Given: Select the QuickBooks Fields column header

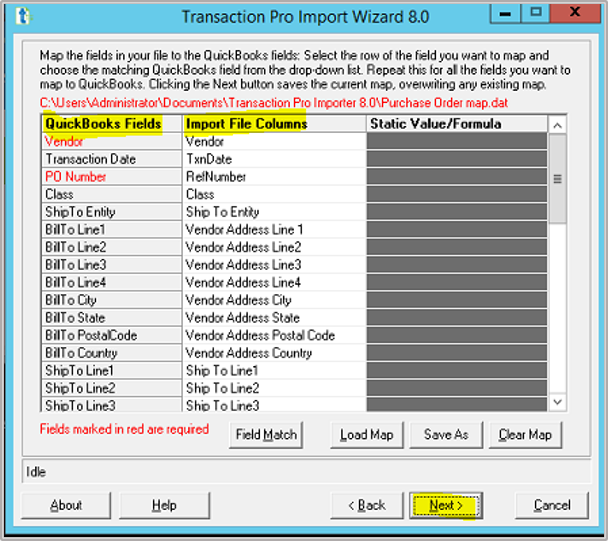Looking at the screenshot, I should (x=111, y=124).
